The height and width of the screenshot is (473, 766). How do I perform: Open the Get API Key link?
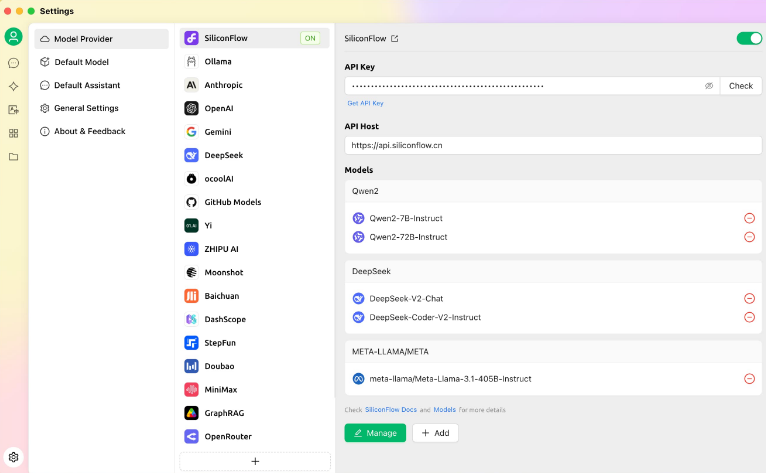(365, 103)
